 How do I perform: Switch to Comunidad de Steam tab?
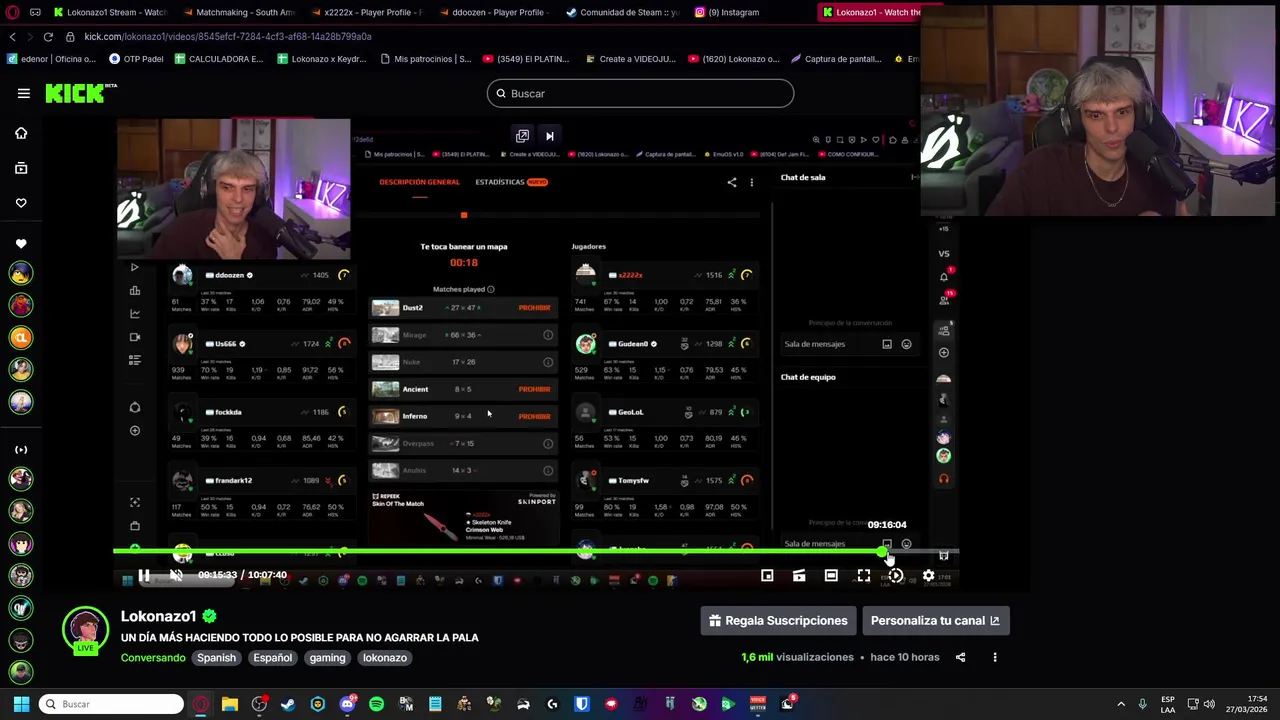point(622,12)
